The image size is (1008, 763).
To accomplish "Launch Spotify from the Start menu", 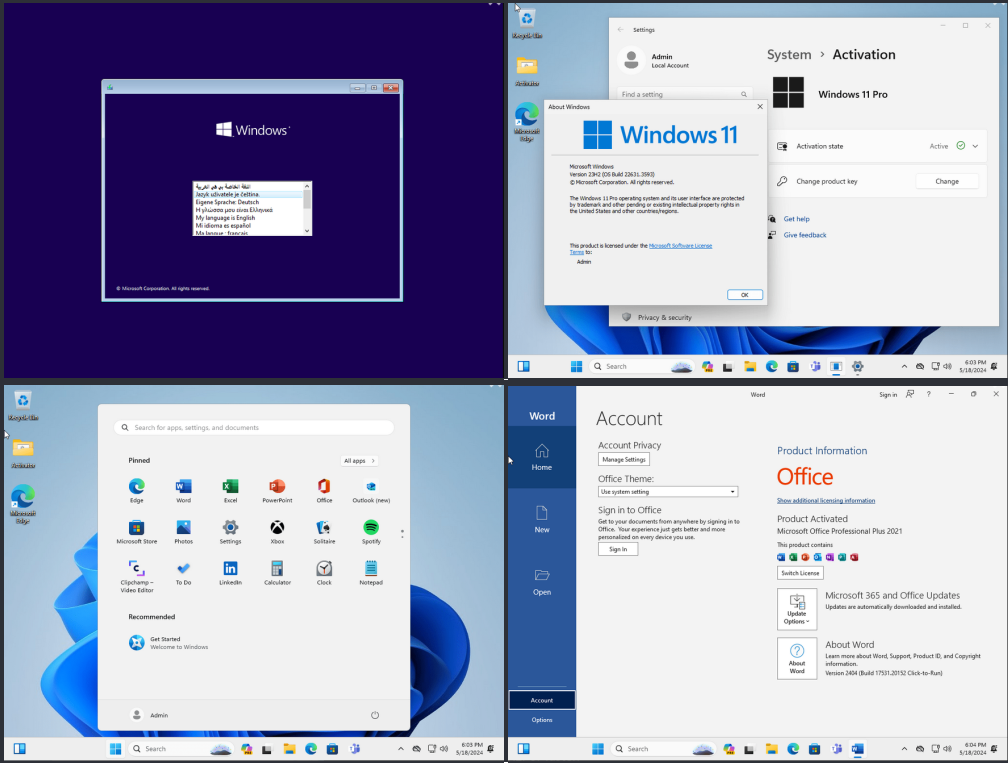I will (371, 532).
